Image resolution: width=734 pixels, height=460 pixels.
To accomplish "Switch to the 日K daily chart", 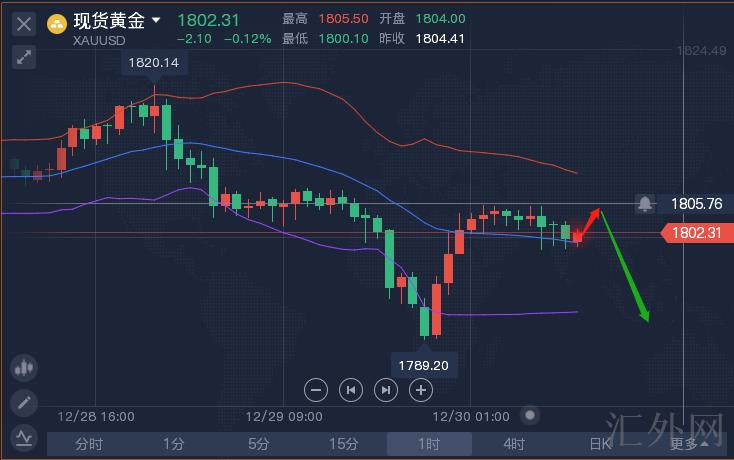I will pos(600,444).
